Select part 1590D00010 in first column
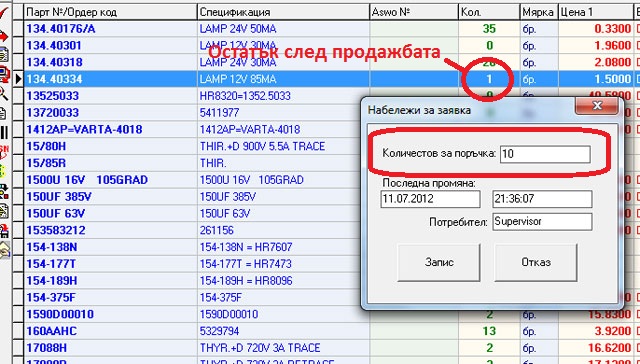Screen dimensions: 640x364 coord(60,315)
